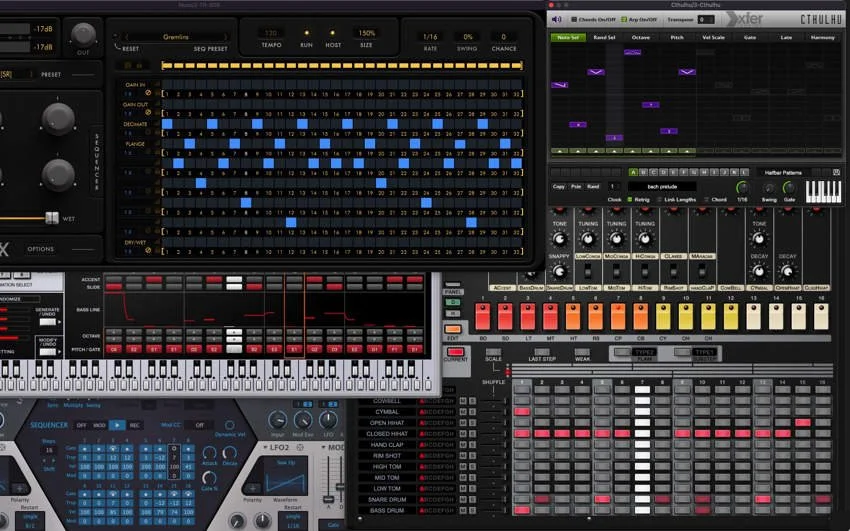Switch to the Harmony tab
This screenshot has height=531, width=850.
pos(822,37)
